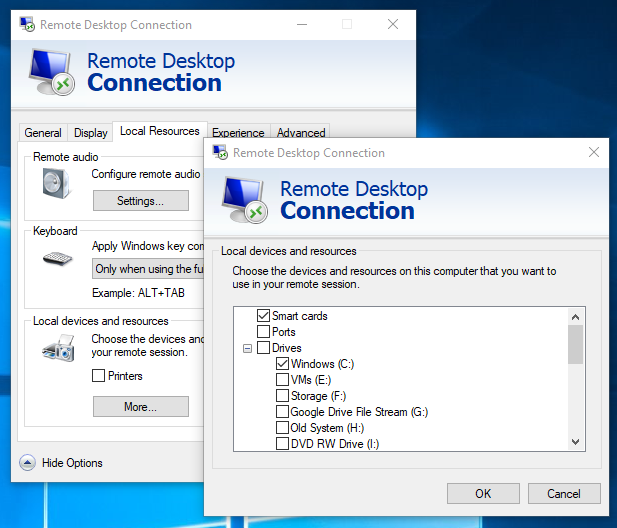Check Google Drive File Stream (G:)
Viewport: 617px width, 528px height.
[x=282, y=412]
